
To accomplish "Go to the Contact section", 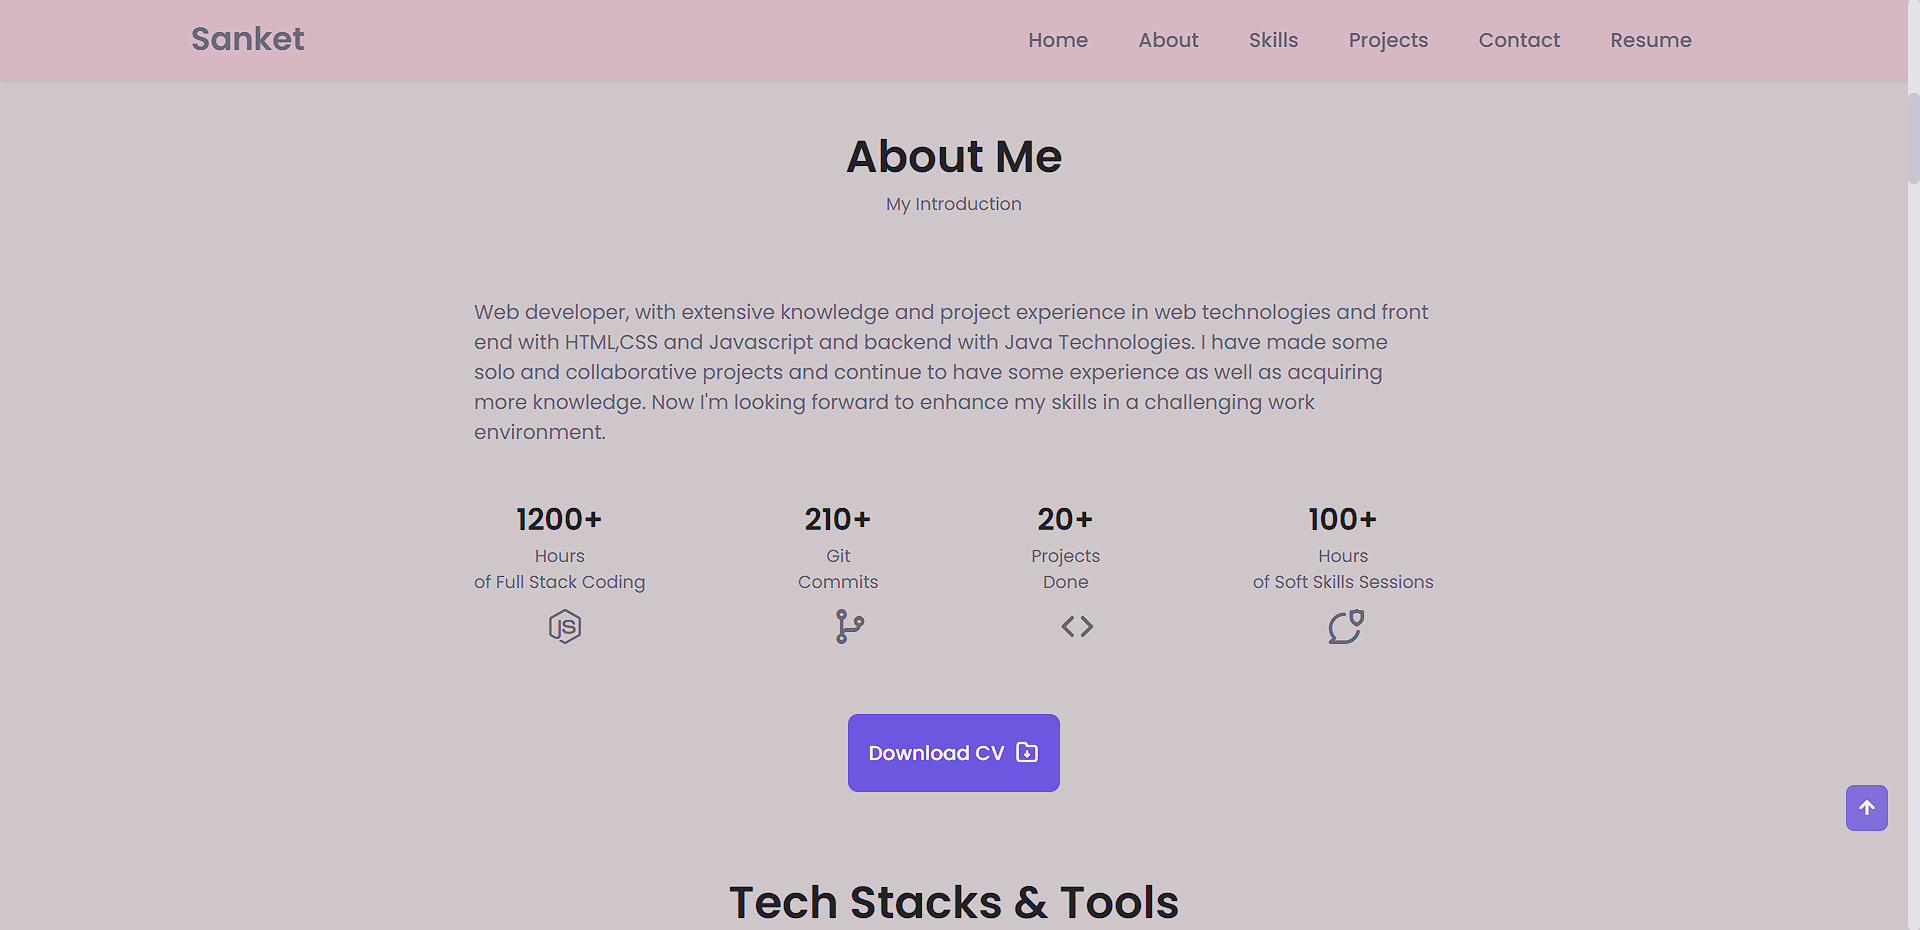I will point(1519,40).
